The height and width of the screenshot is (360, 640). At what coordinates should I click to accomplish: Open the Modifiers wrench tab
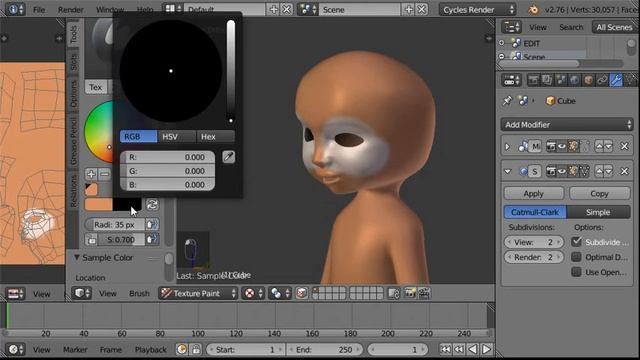coord(616,80)
